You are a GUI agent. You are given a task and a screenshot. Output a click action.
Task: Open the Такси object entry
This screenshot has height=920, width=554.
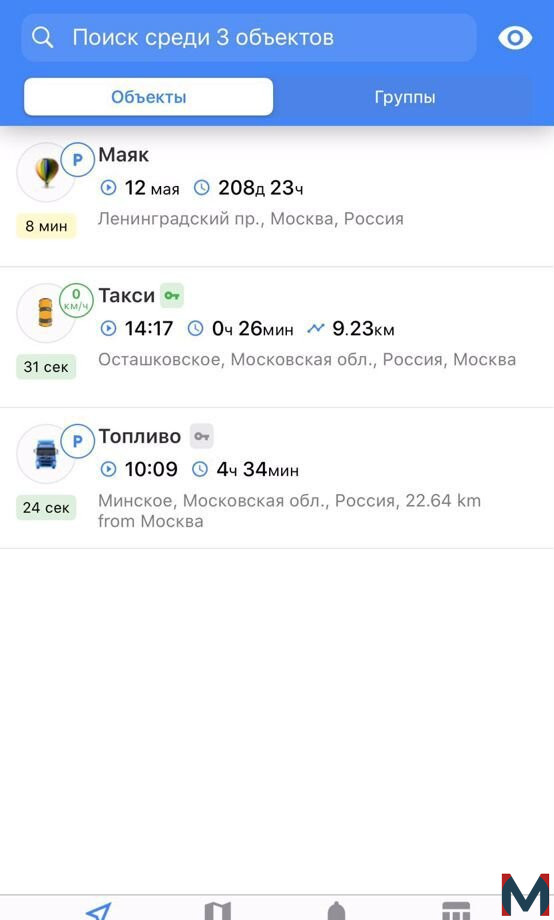[x=277, y=337]
